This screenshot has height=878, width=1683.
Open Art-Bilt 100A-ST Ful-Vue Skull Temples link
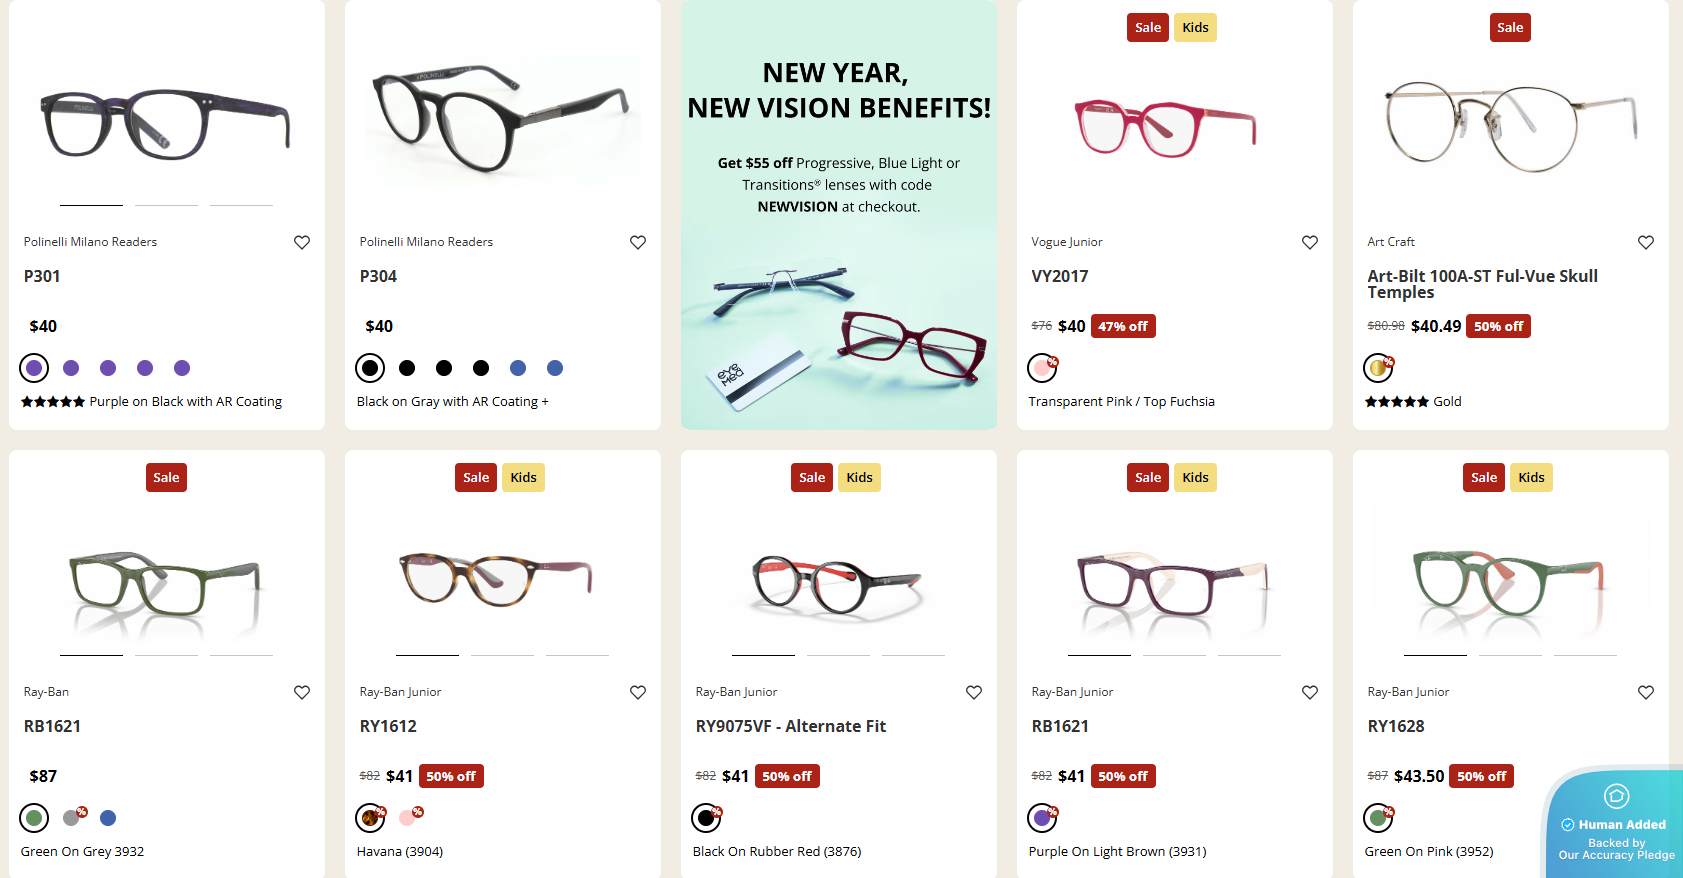(1482, 284)
